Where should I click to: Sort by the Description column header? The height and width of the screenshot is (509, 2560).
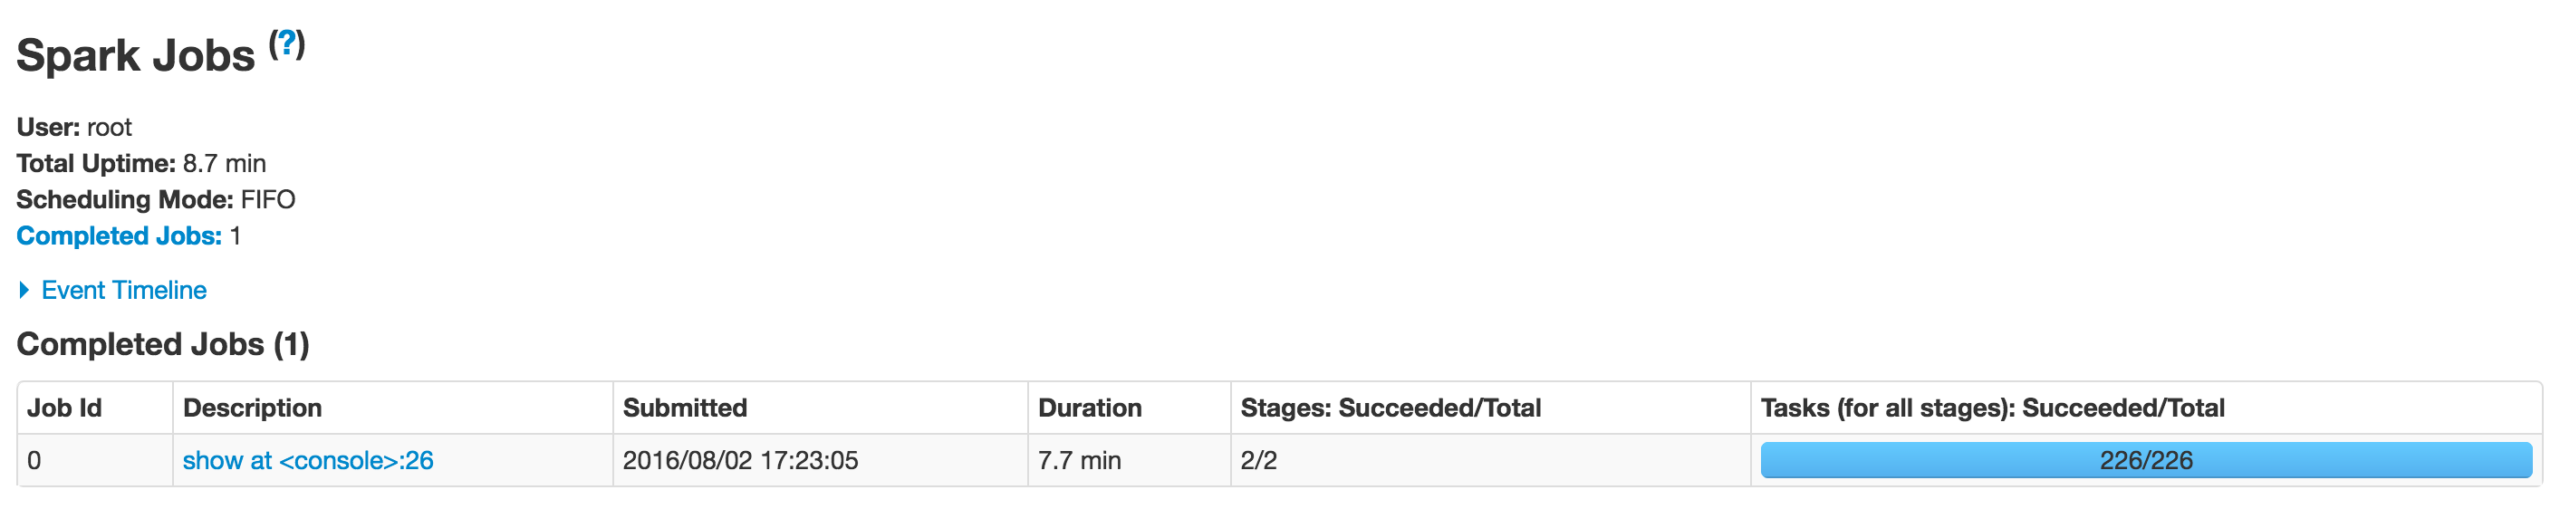pos(252,408)
